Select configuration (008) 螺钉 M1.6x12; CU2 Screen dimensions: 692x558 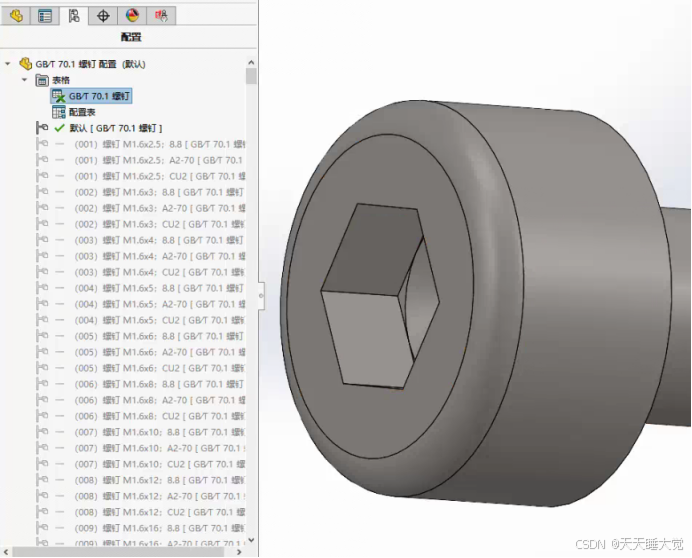coord(160,512)
